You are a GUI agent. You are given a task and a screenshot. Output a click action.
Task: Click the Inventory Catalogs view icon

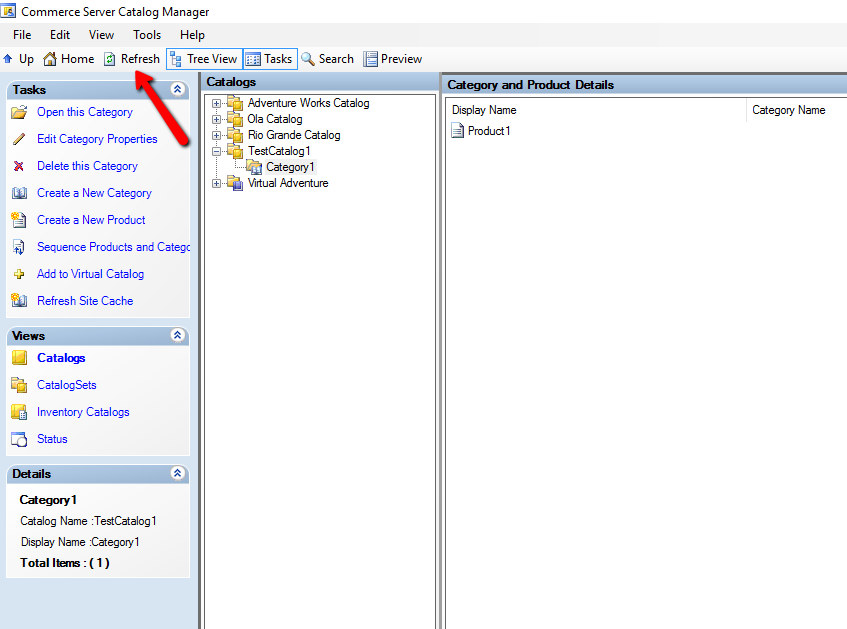click(19, 412)
